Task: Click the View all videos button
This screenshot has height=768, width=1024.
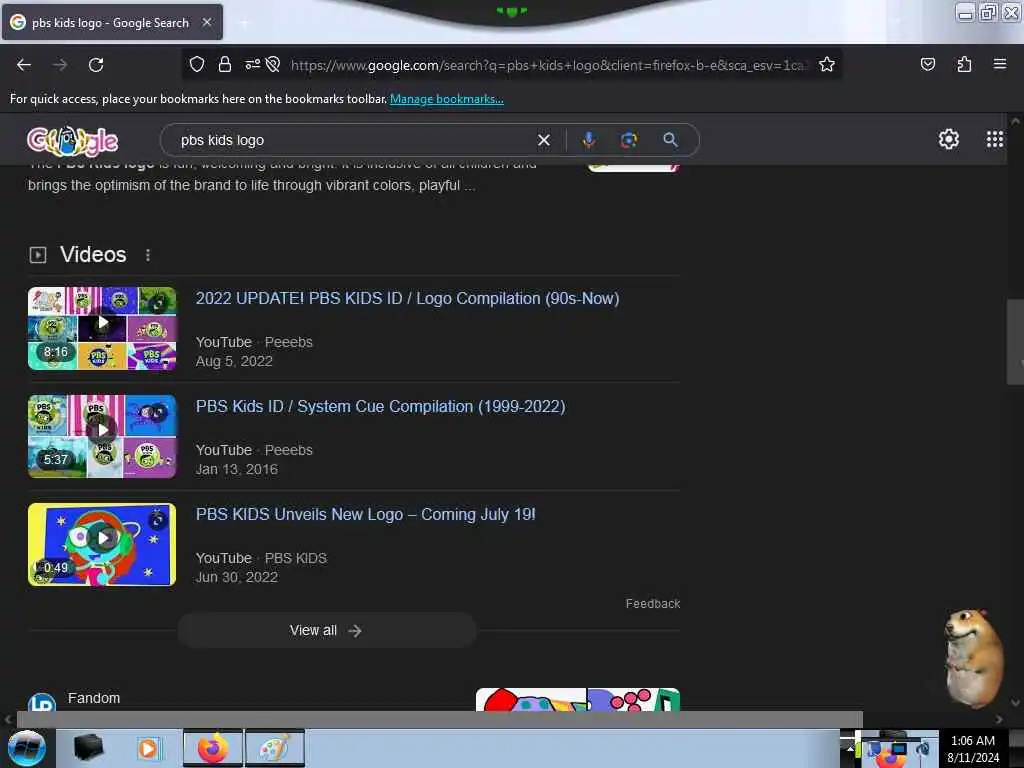Action: tap(327, 630)
